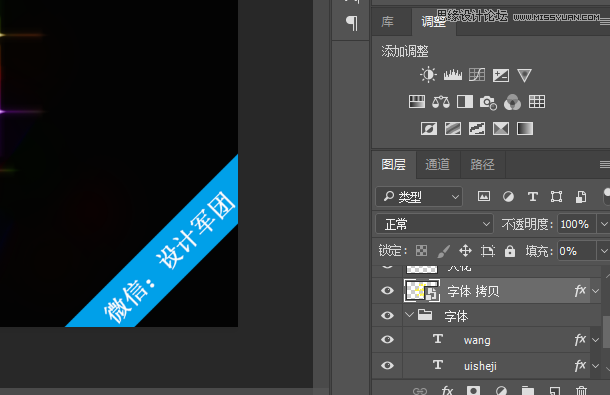Add Threshold adjustment
This screenshot has width=610, height=395.
click(477, 128)
